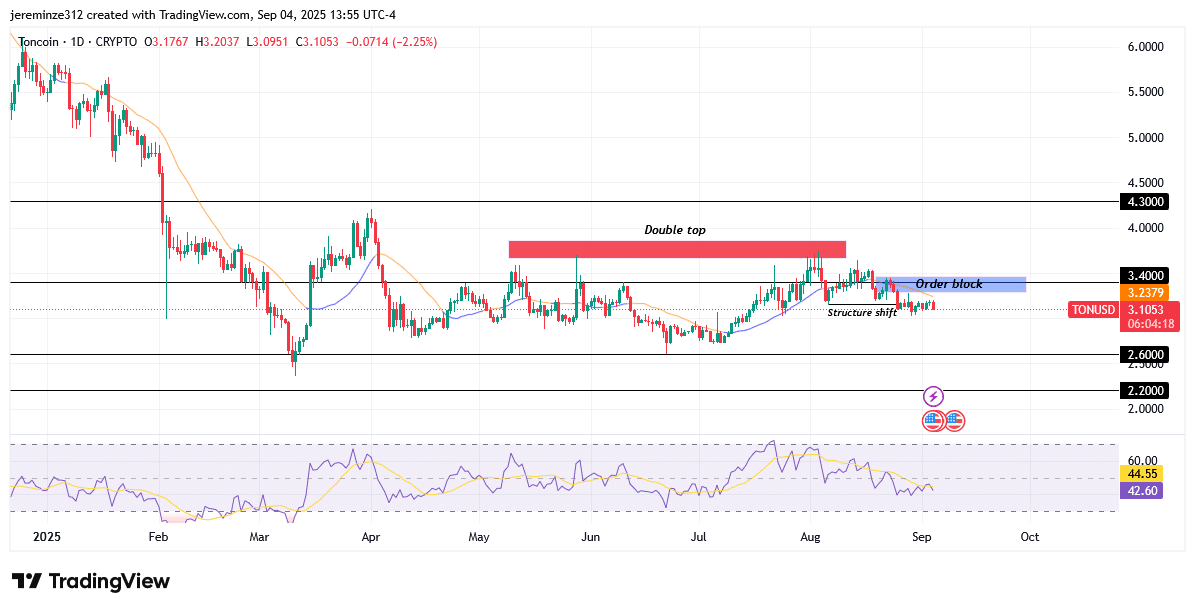Screen dimensions: 1195x611
Task: Select the blue Order block rectangle
Action: click(950, 284)
